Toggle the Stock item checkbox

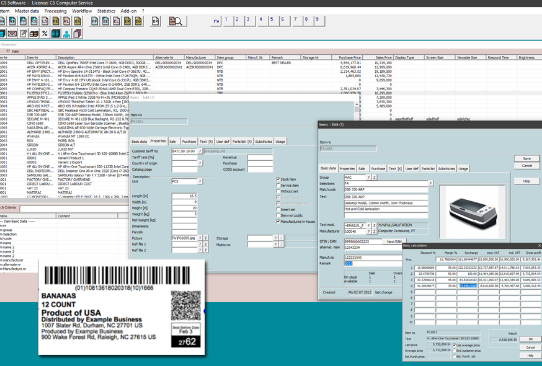(278, 179)
